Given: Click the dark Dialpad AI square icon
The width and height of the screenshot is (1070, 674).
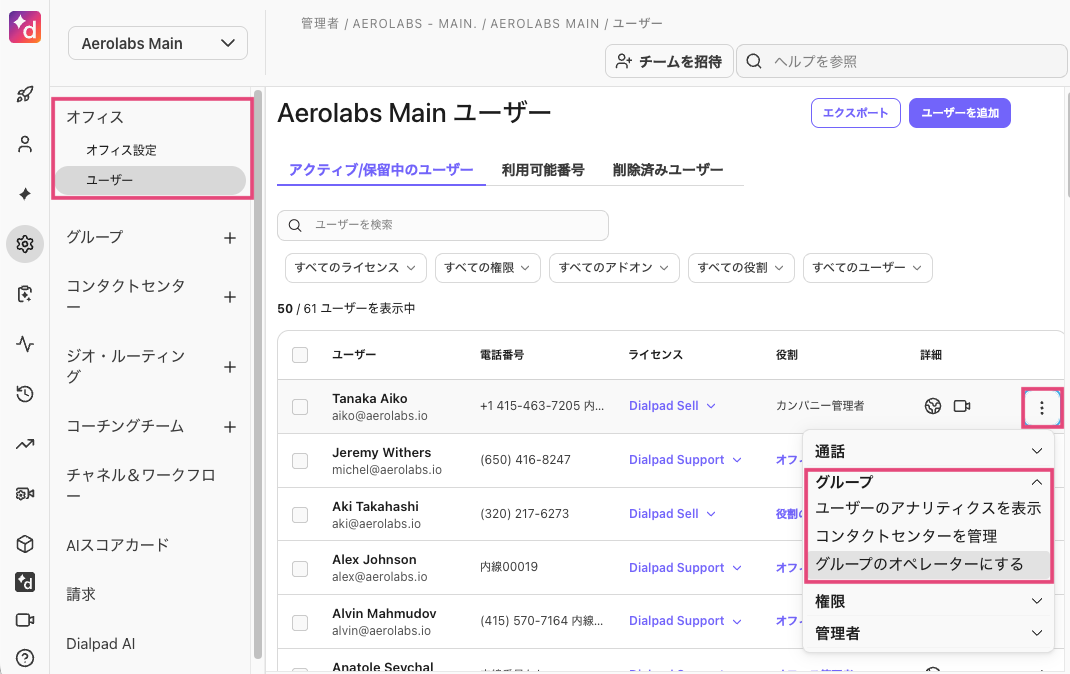Looking at the screenshot, I should pos(25,582).
